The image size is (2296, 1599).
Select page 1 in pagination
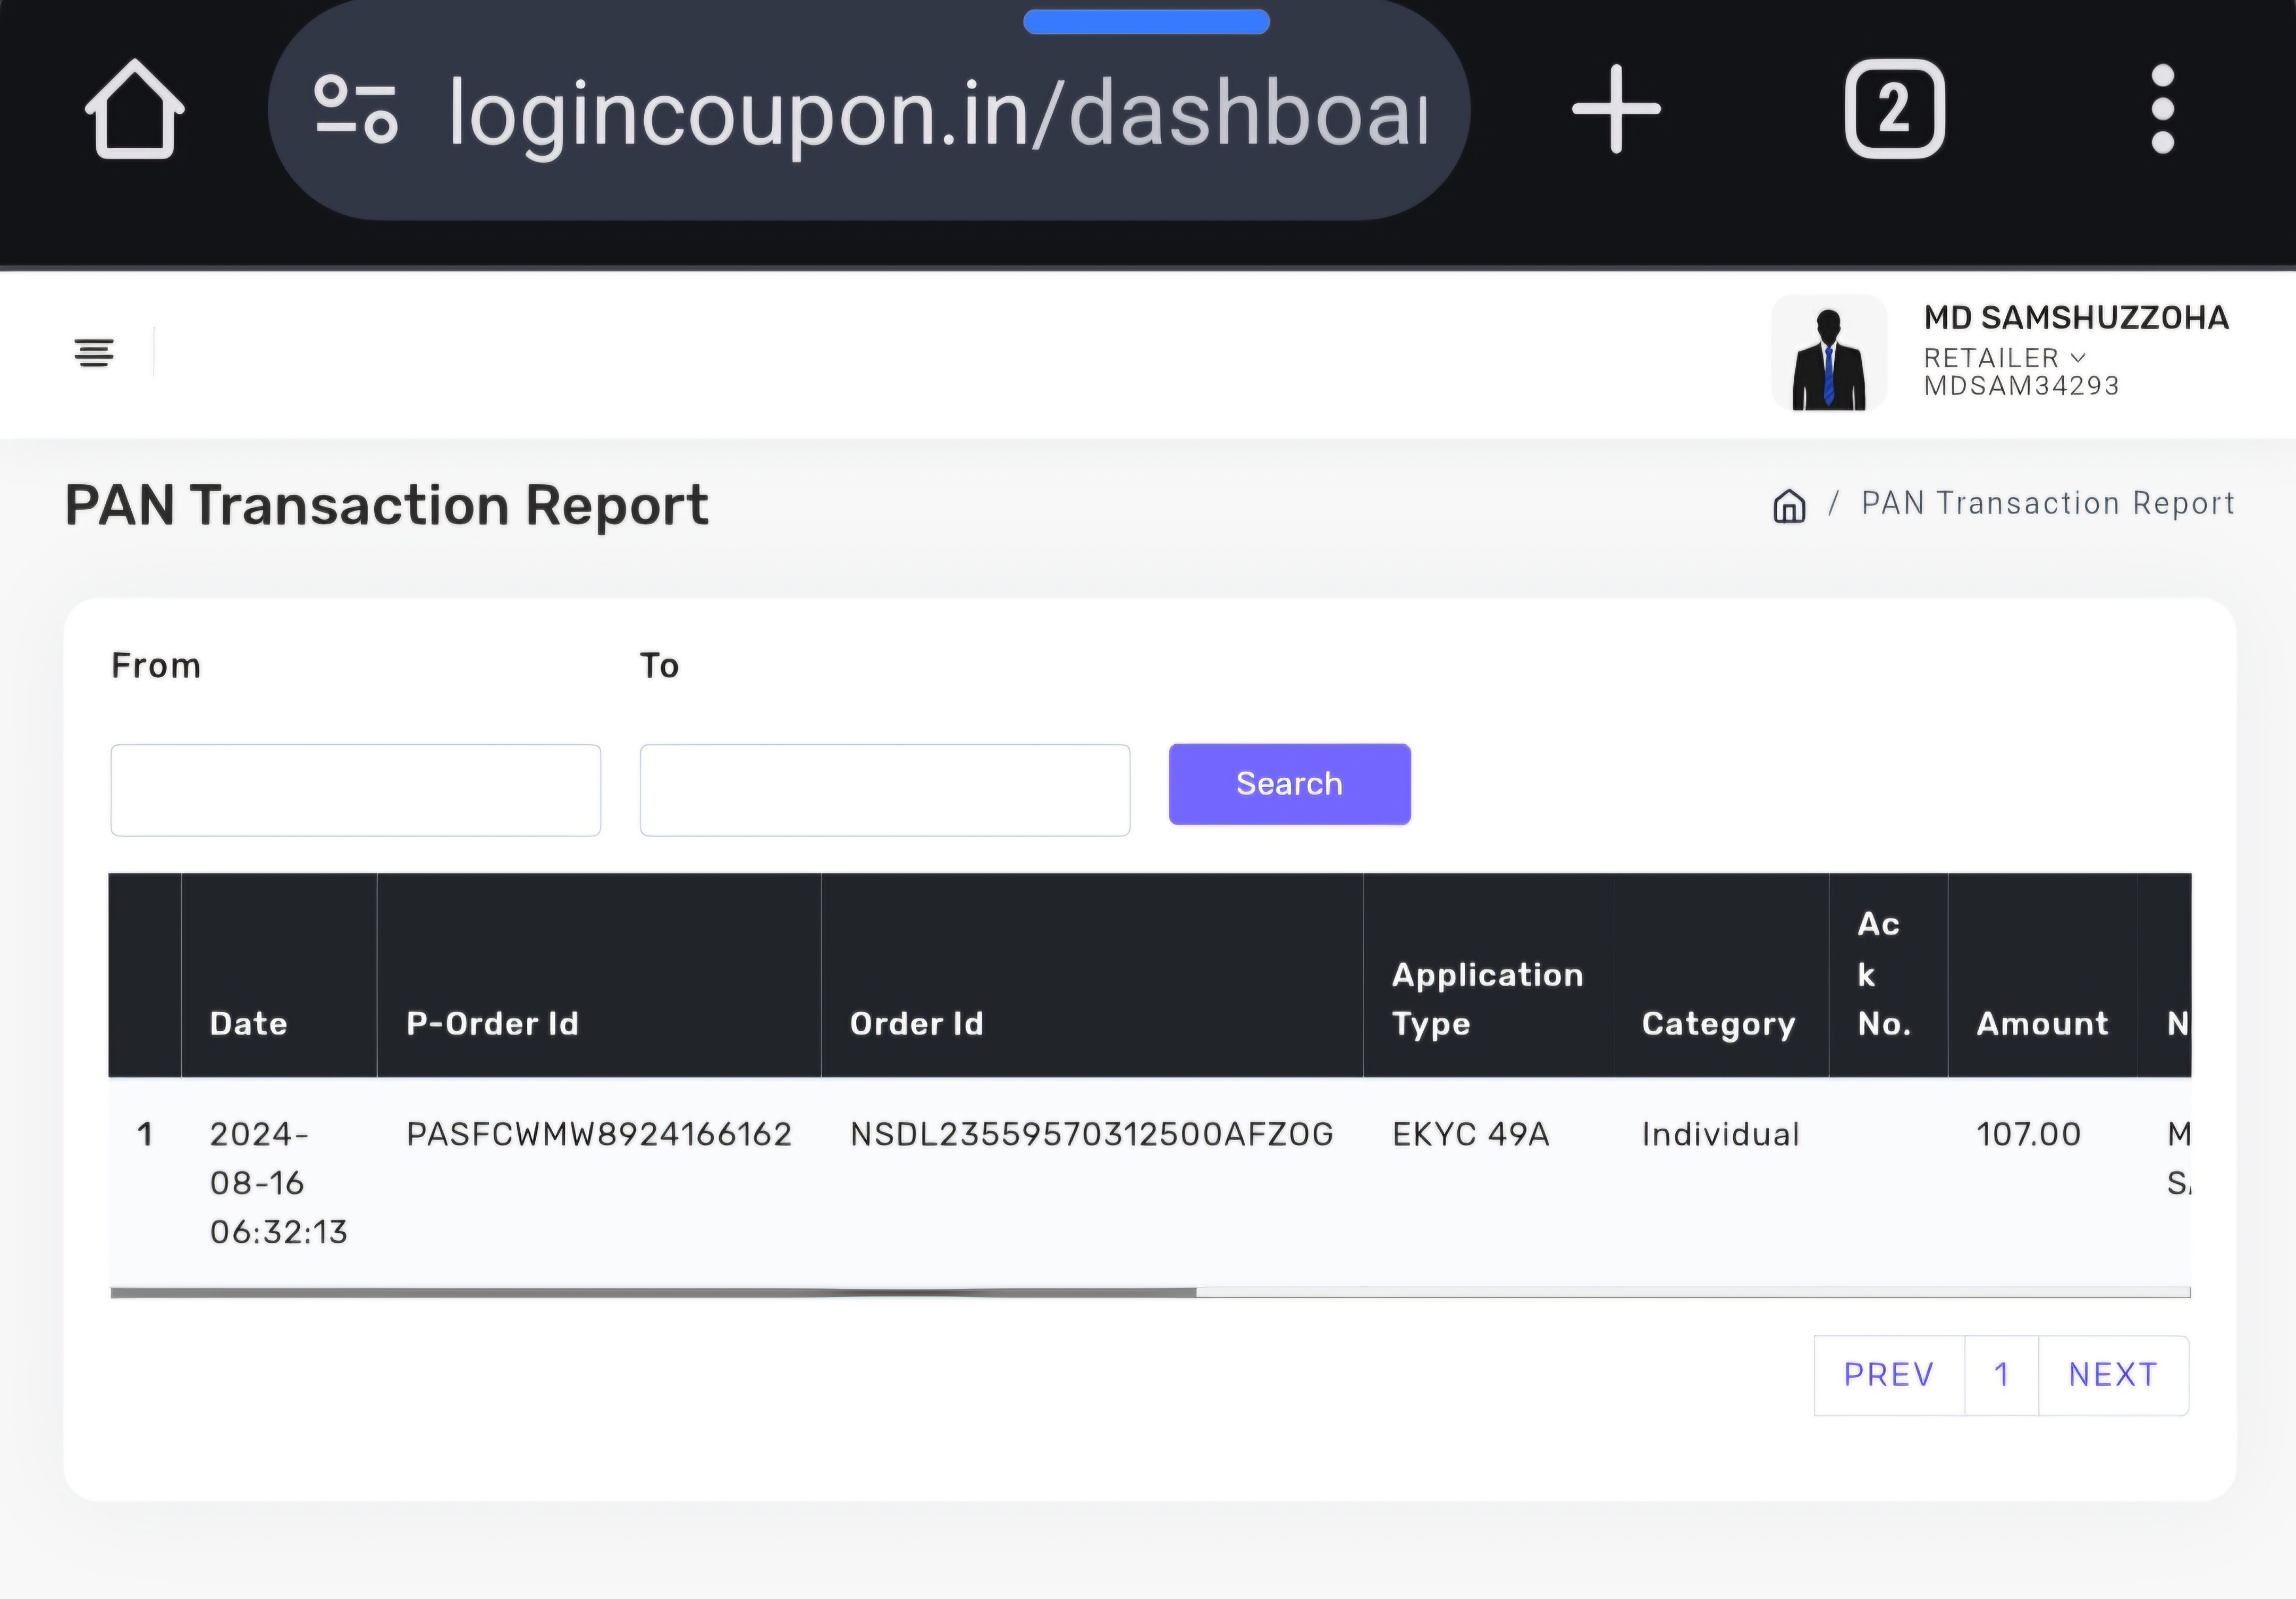point(2001,1375)
